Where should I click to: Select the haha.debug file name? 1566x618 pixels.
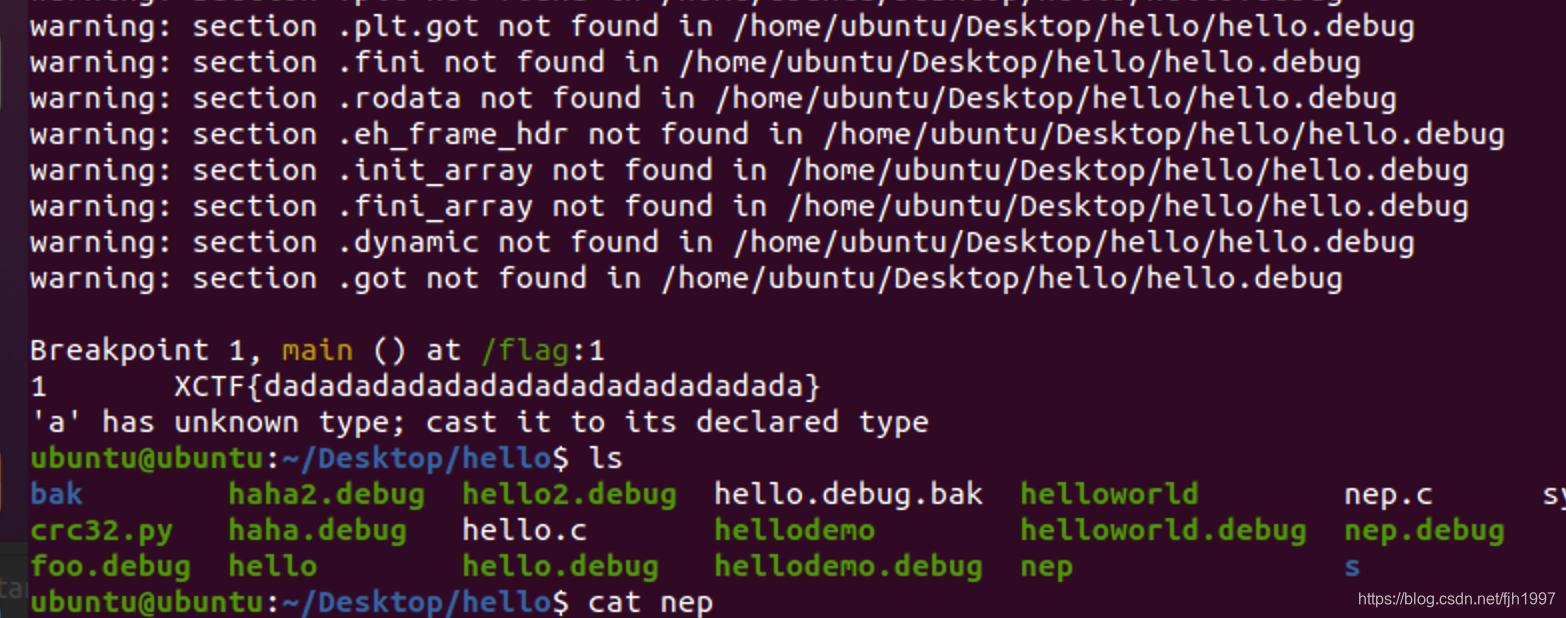tap(317, 530)
